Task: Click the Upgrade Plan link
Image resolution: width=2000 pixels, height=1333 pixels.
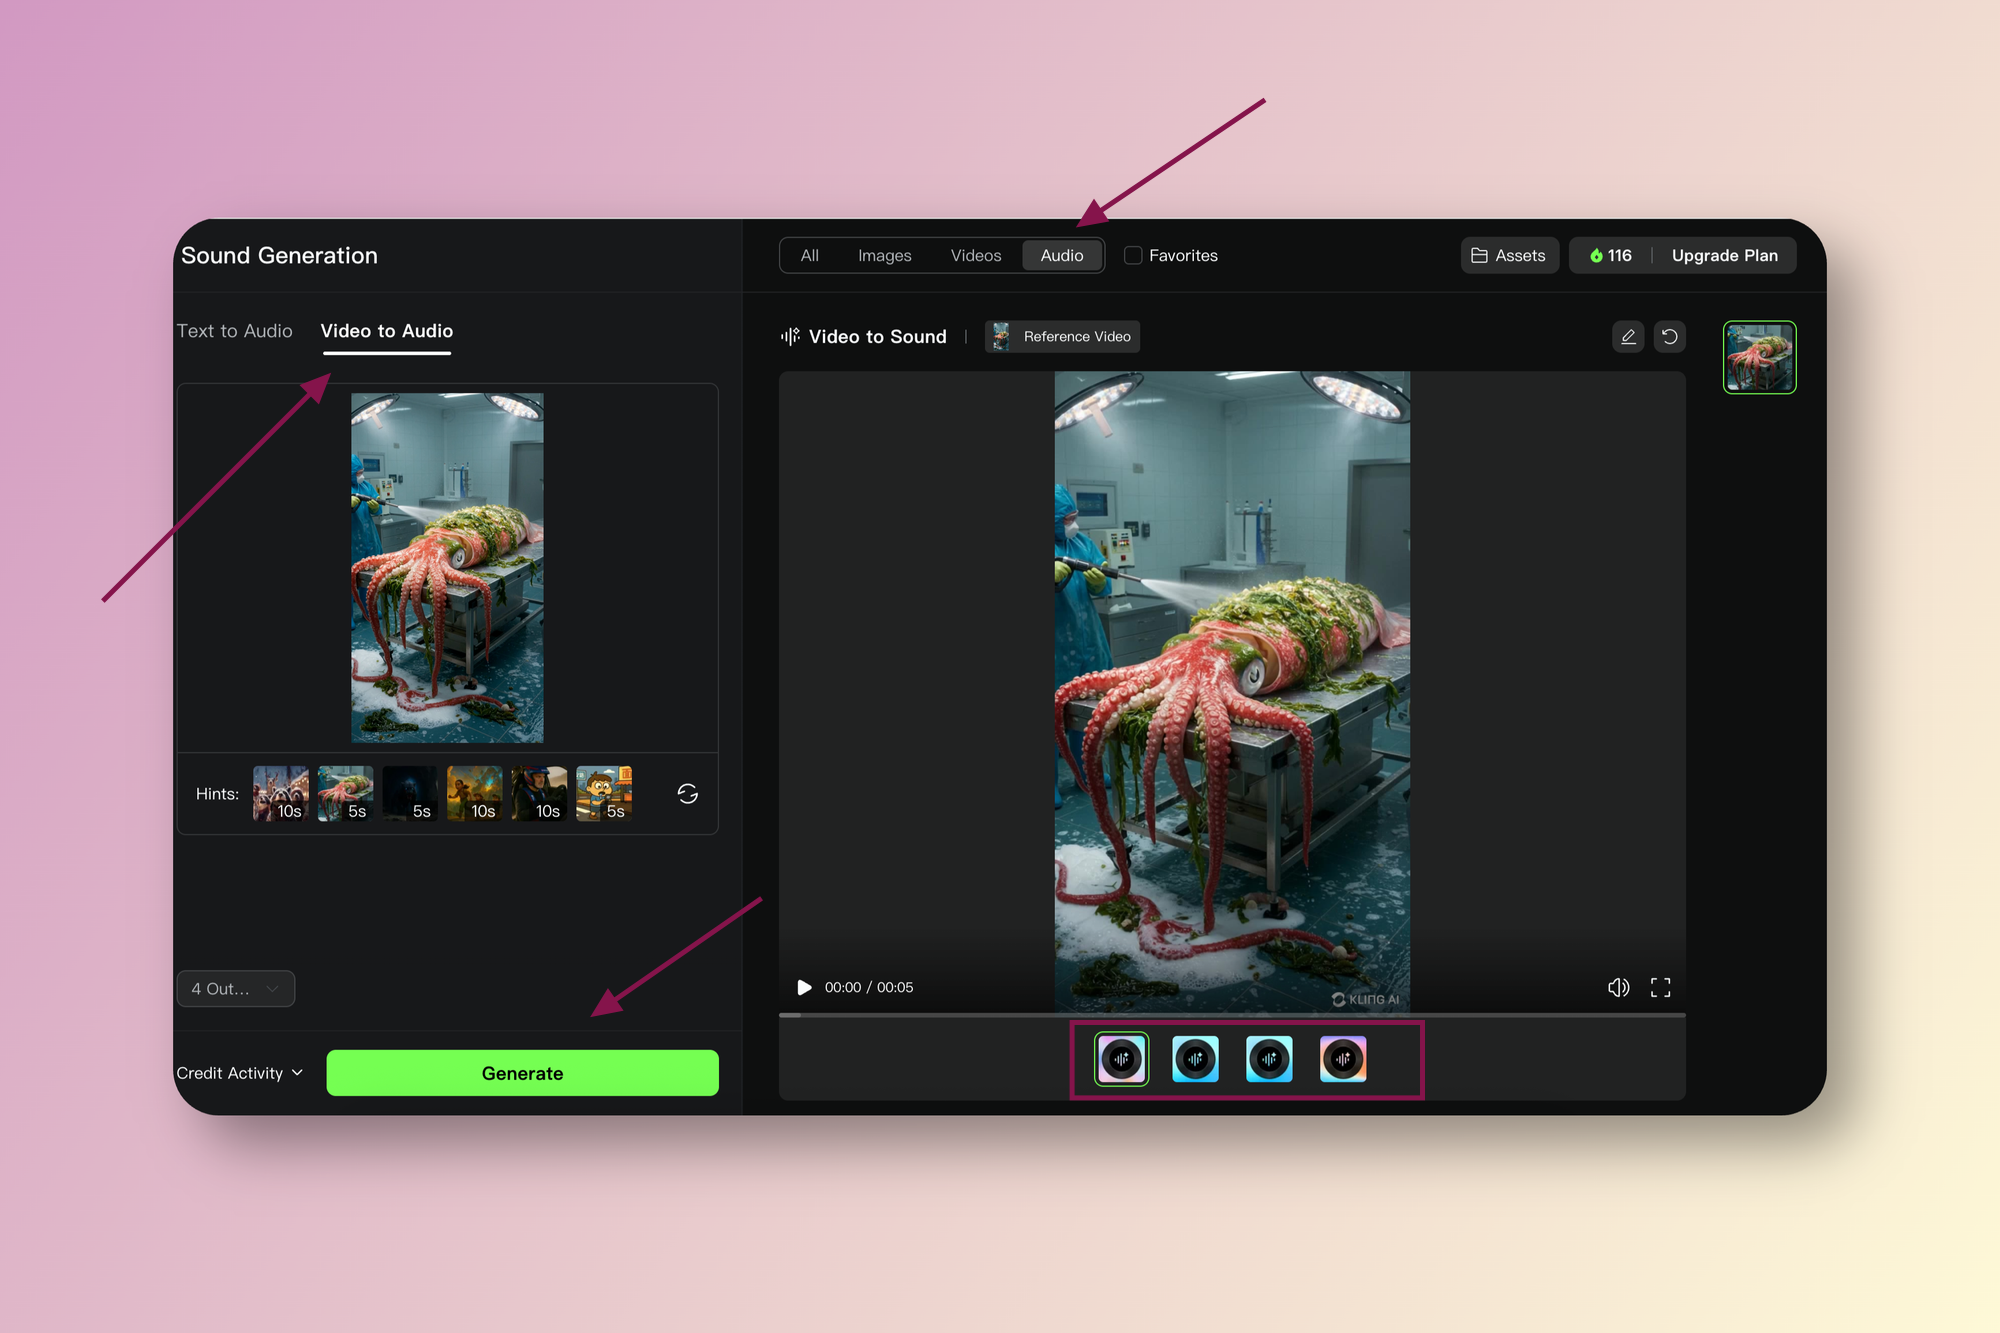Action: tap(1724, 255)
